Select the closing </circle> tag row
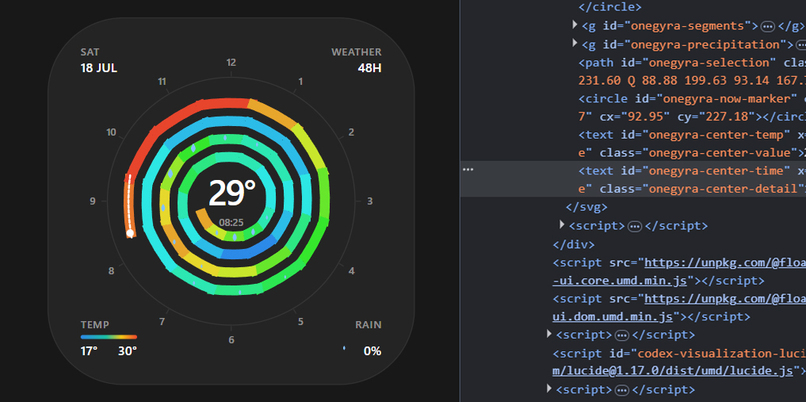 610,7
